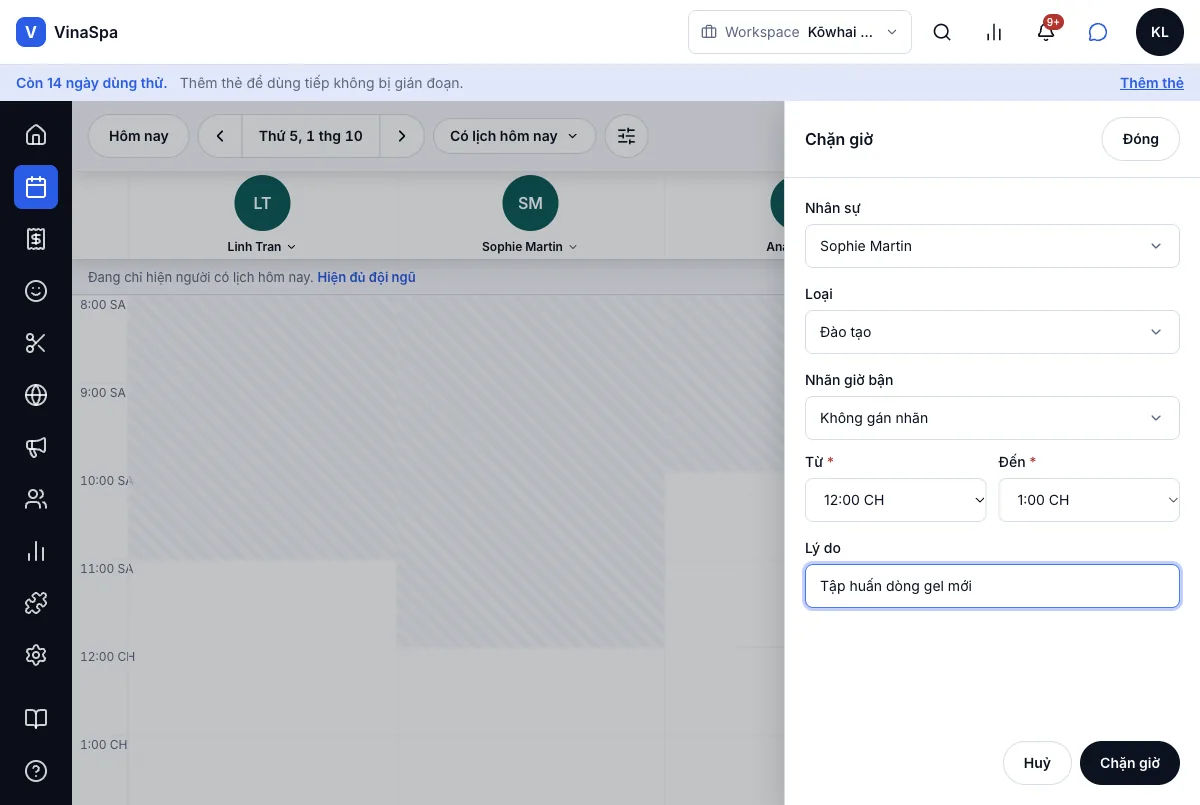Expand the Nhân sự dropdown
1200x805 pixels.
[x=992, y=246]
